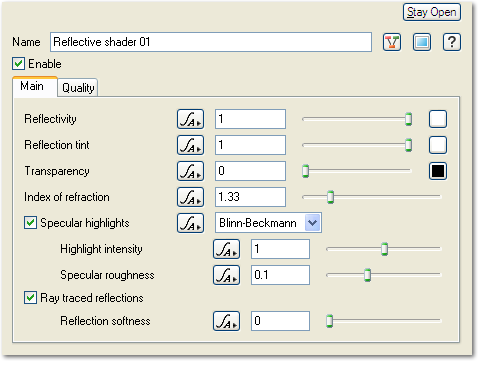Screen dimensions: 485x368
Task: Open the blue preview square icon
Action: 422,42
